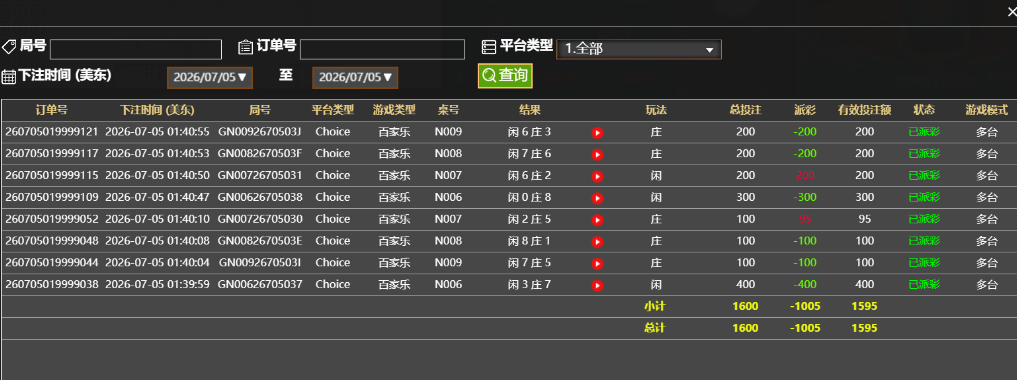Click the 派彩 column header
Image resolution: width=1017 pixels, height=380 pixels.
pos(805,110)
